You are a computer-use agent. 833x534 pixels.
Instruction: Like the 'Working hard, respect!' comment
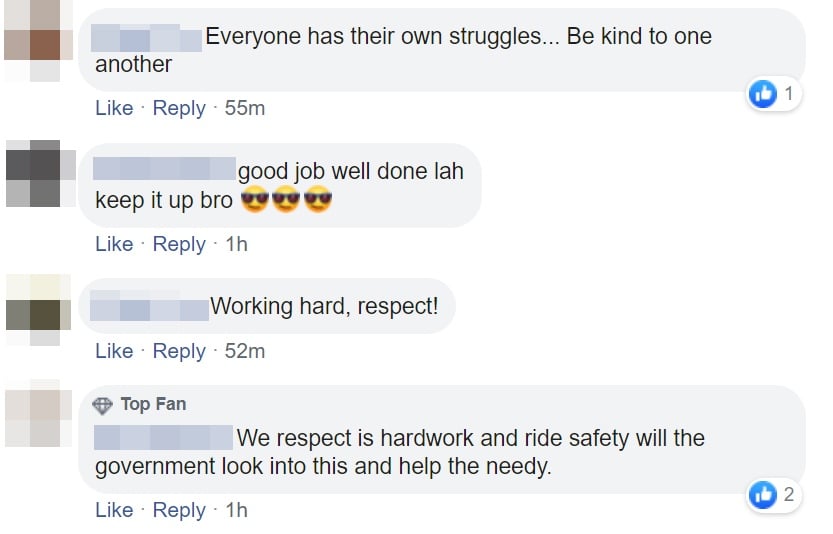114,351
